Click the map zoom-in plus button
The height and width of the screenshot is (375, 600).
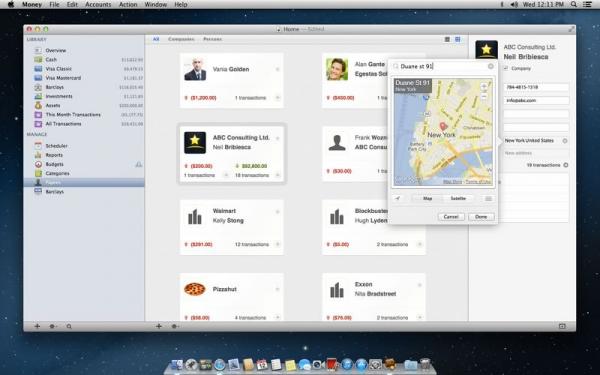pyautogui.click(x=484, y=86)
